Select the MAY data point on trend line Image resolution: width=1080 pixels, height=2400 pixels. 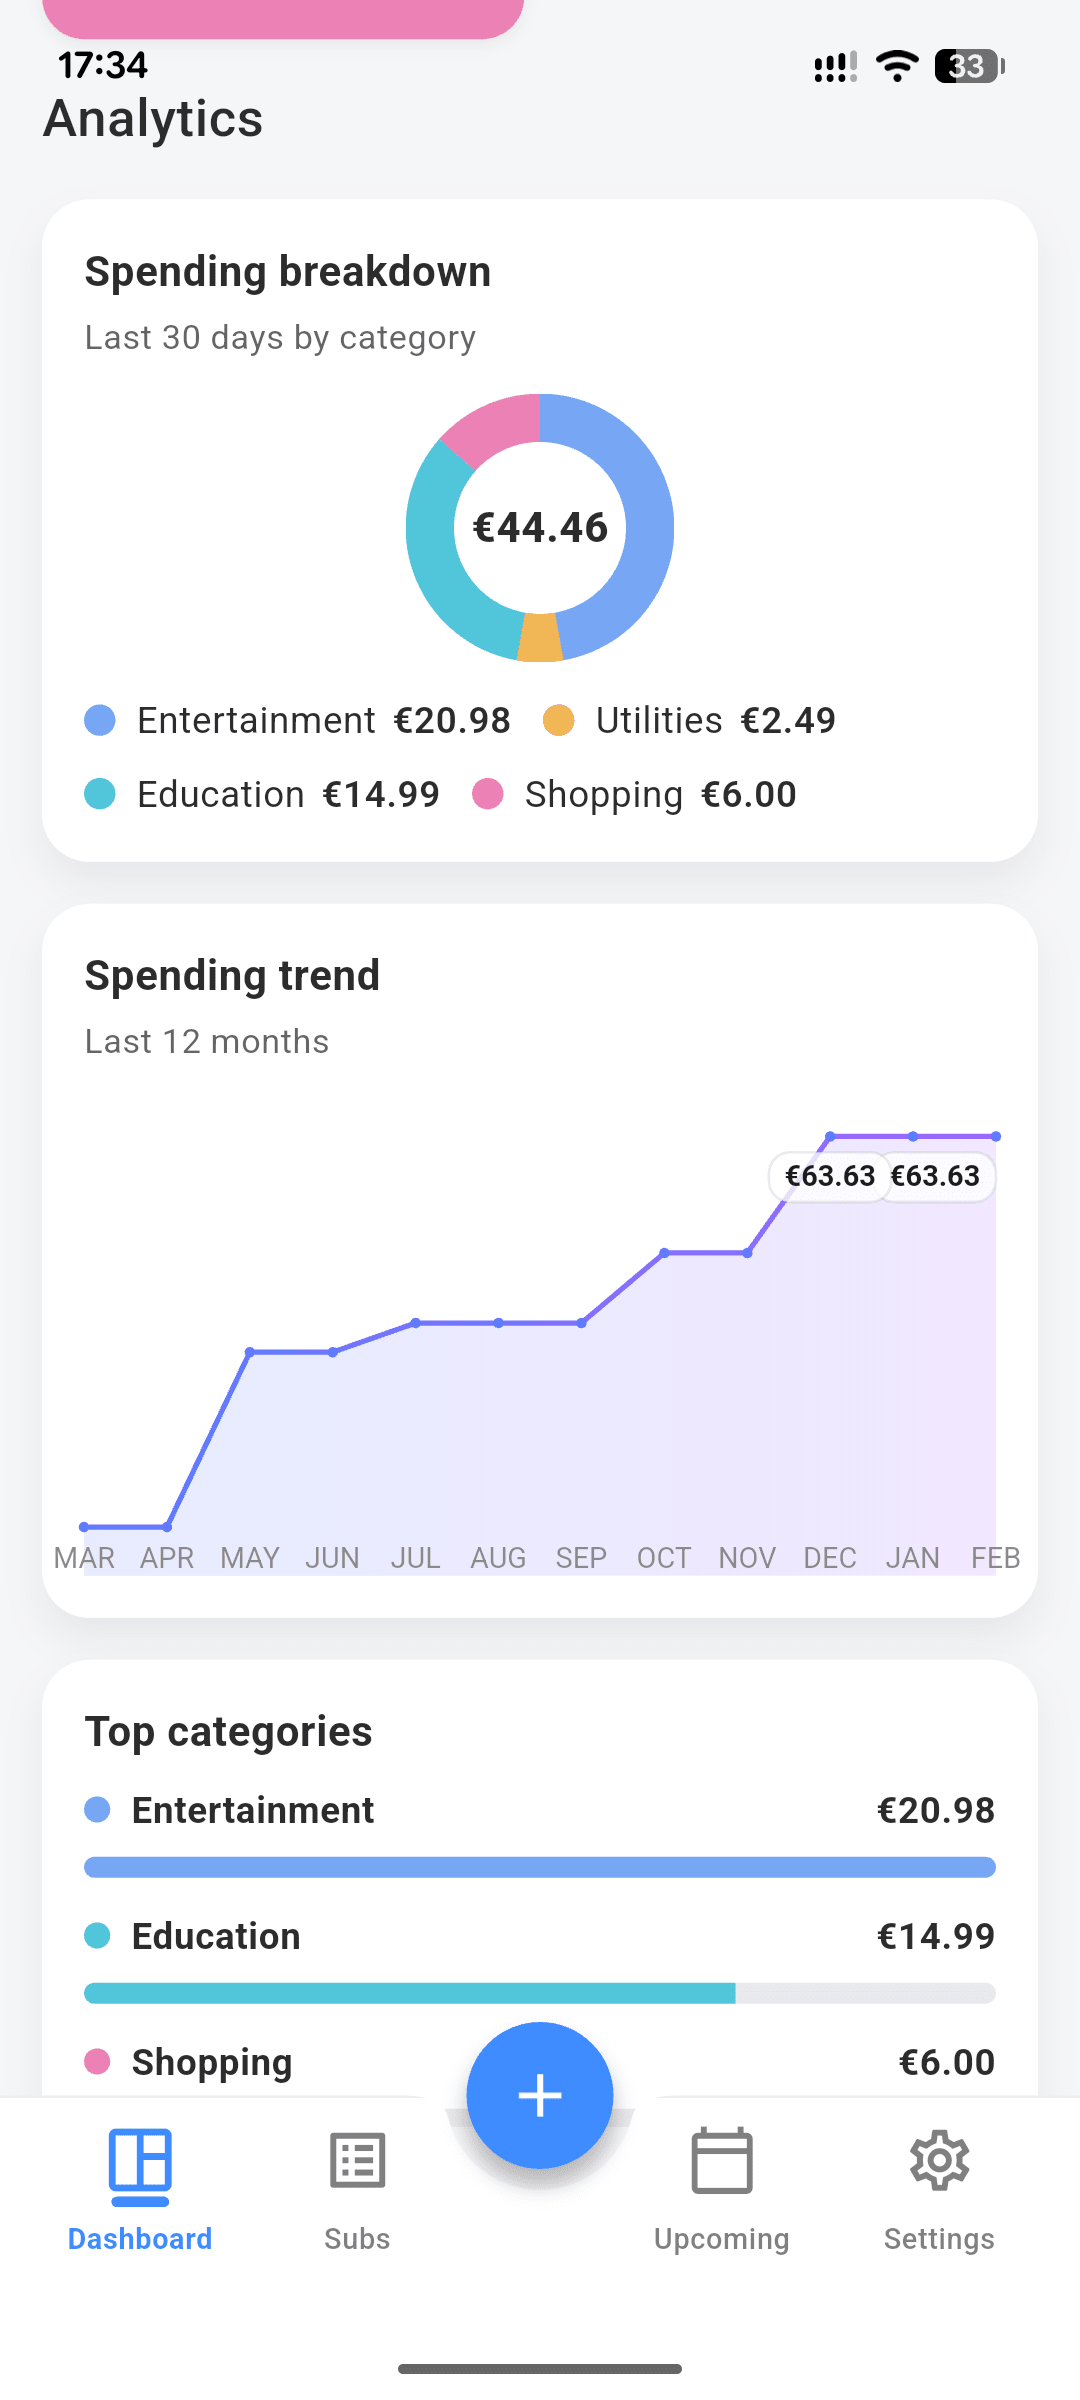[x=250, y=1352]
